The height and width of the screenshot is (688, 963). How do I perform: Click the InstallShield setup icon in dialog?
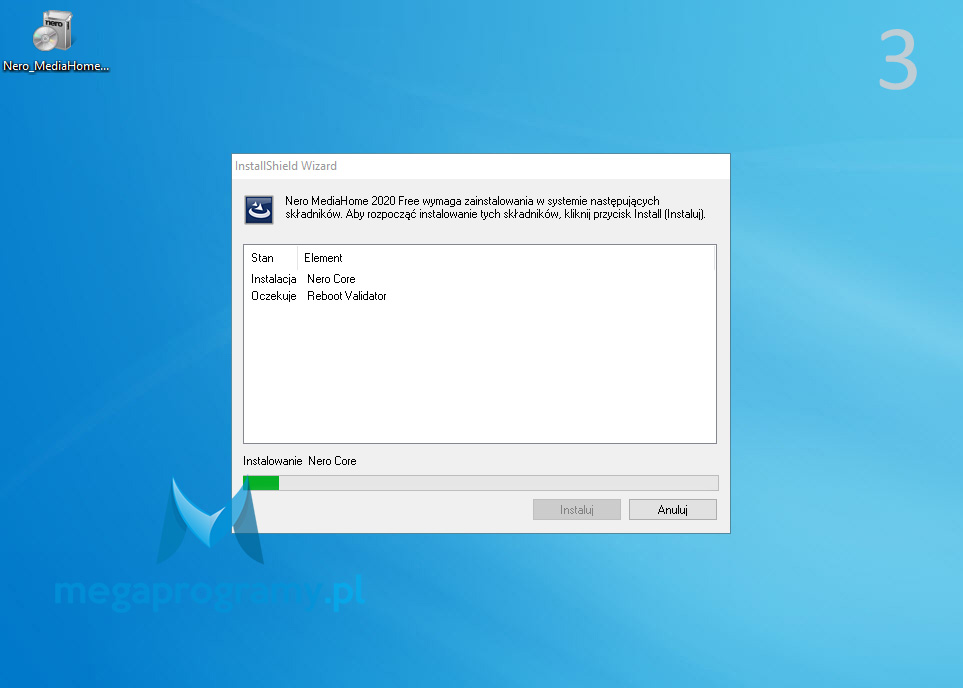(259, 209)
